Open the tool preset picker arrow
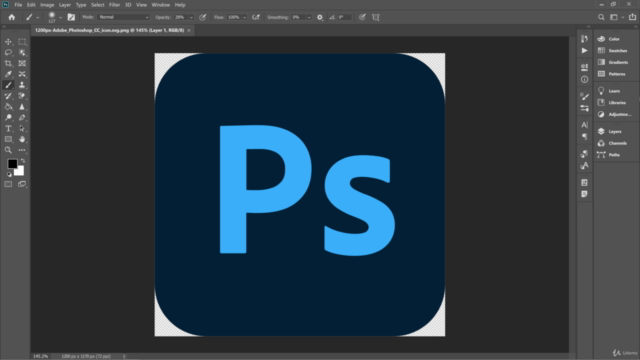The image size is (640, 360). (38, 17)
